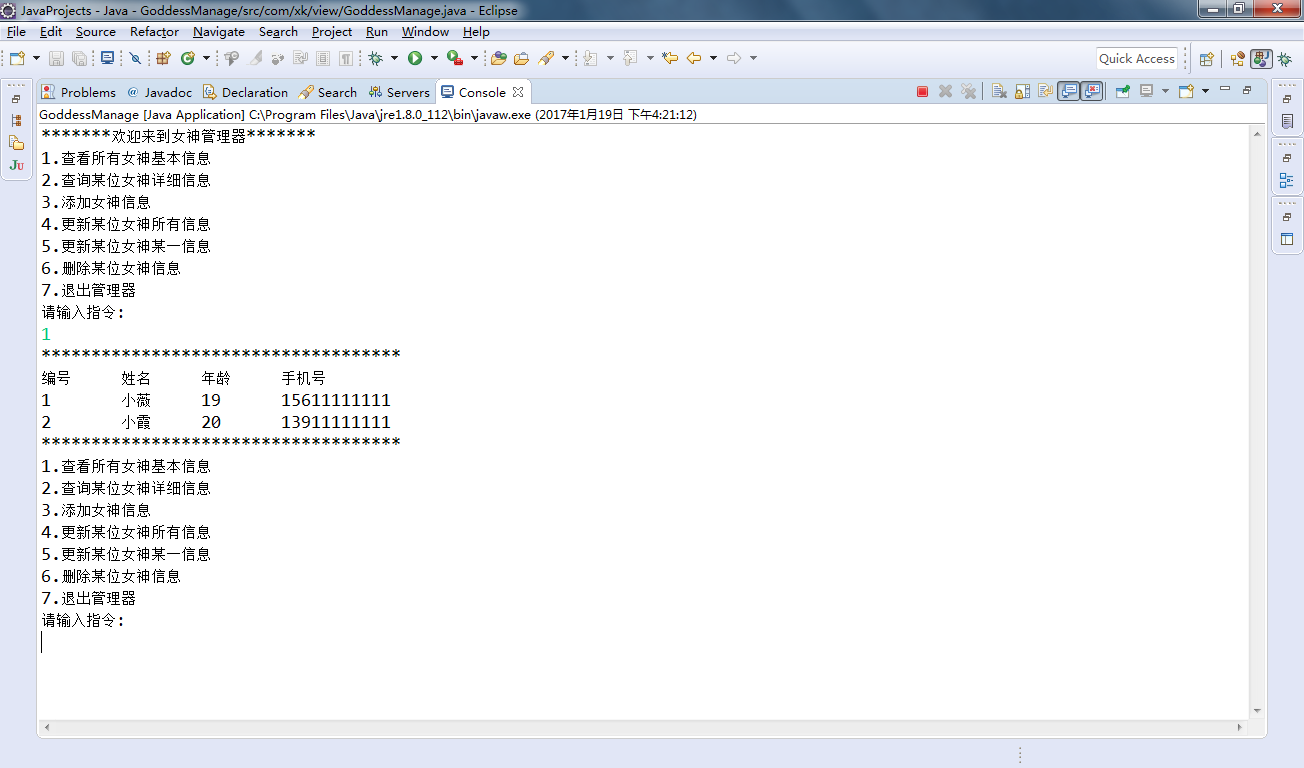Screen dimensions: 1304x768
Task: Click the Open Task folder icon
Action: click(x=521, y=58)
